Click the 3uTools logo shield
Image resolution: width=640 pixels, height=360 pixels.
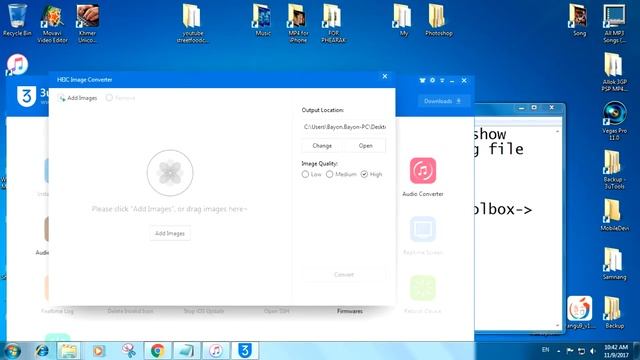[x=27, y=97]
